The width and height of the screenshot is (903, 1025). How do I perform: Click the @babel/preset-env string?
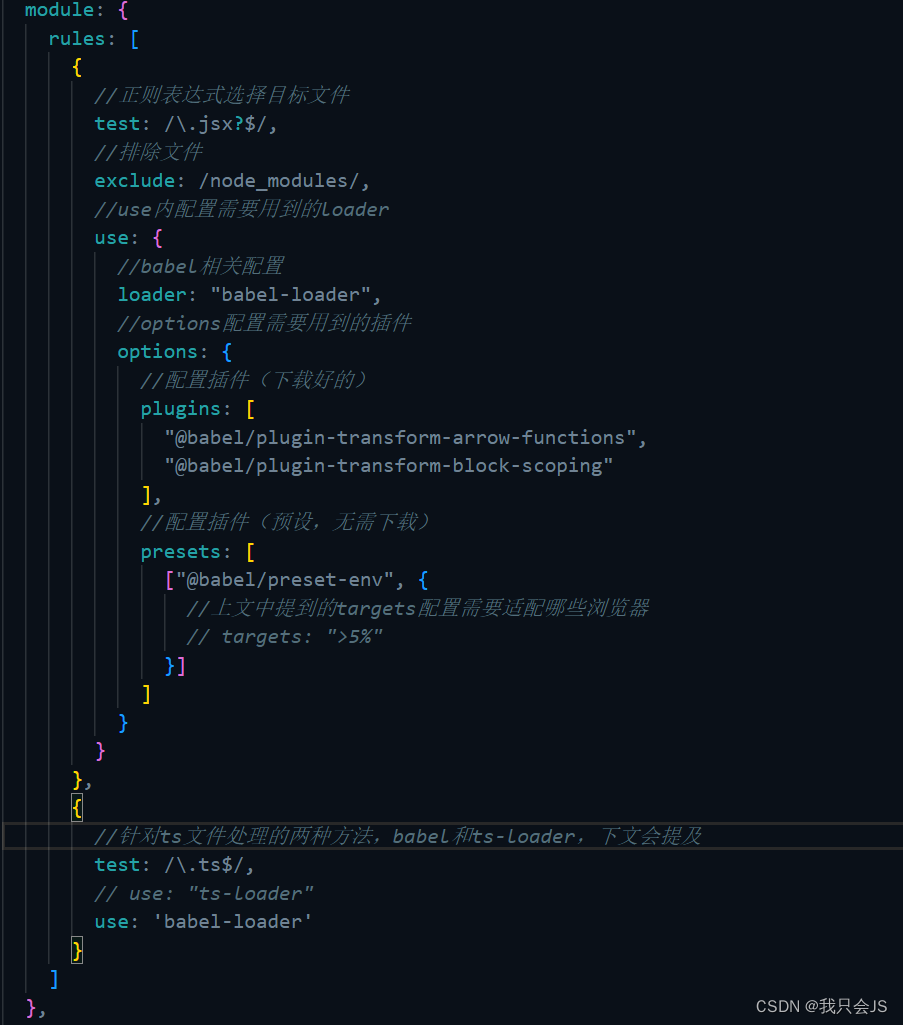pos(279,579)
